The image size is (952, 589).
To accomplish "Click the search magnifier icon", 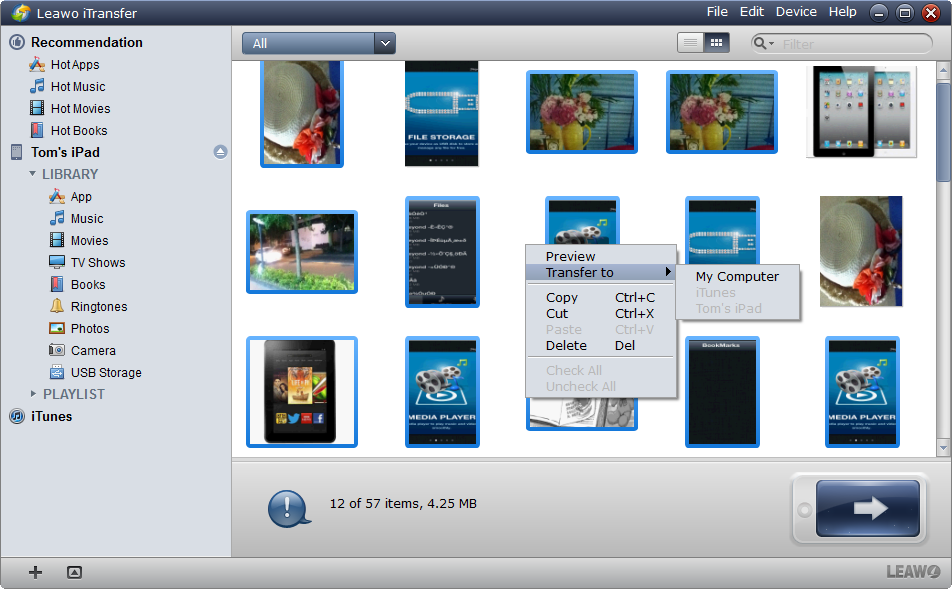I will tap(760, 43).
